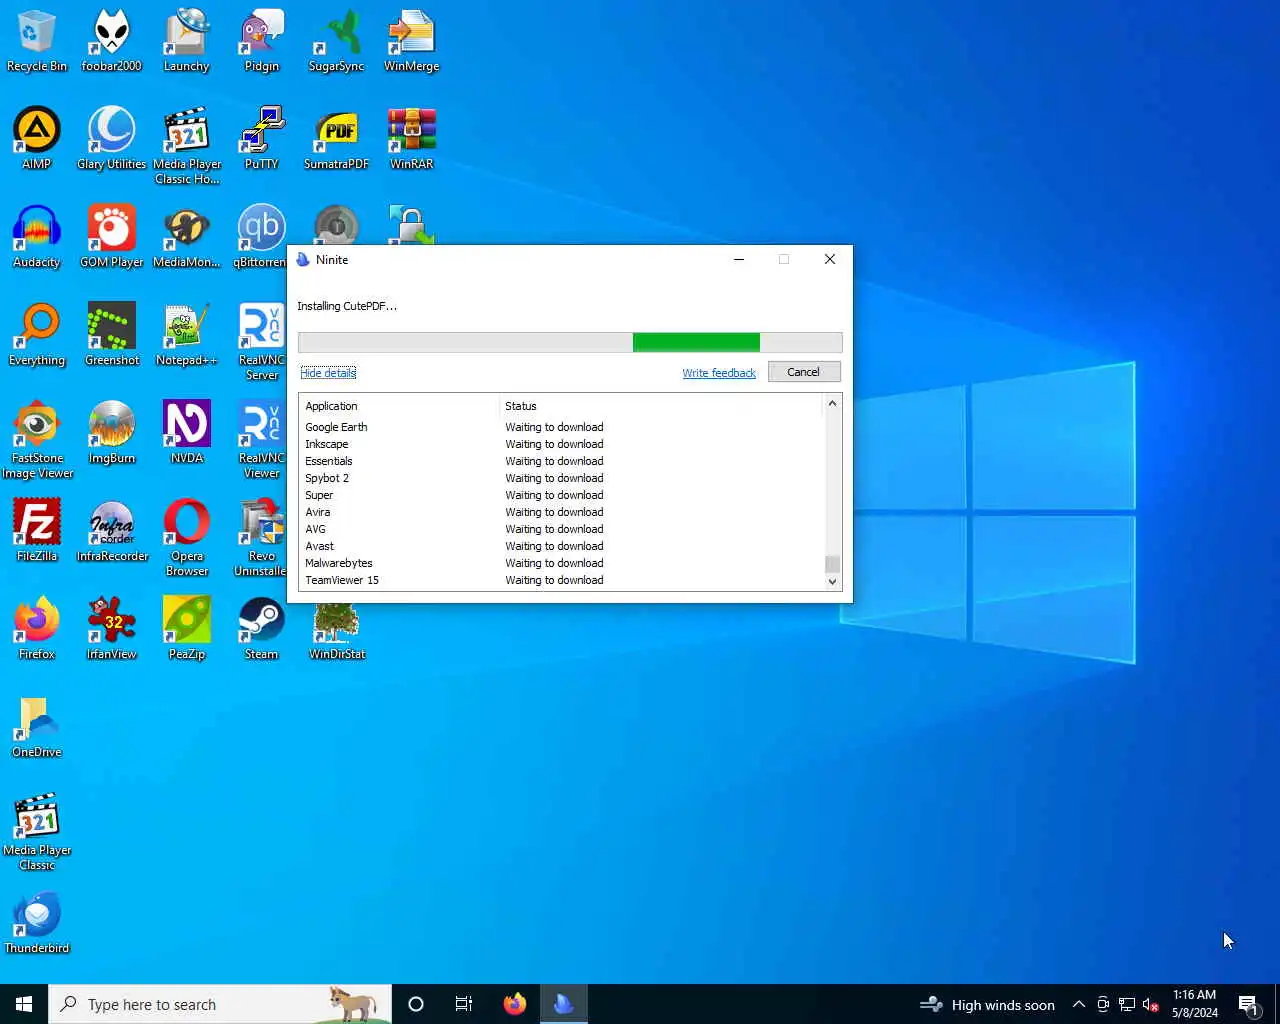Select the PuTTY desktop shortcut
1280x1024 pixels.
262,138
